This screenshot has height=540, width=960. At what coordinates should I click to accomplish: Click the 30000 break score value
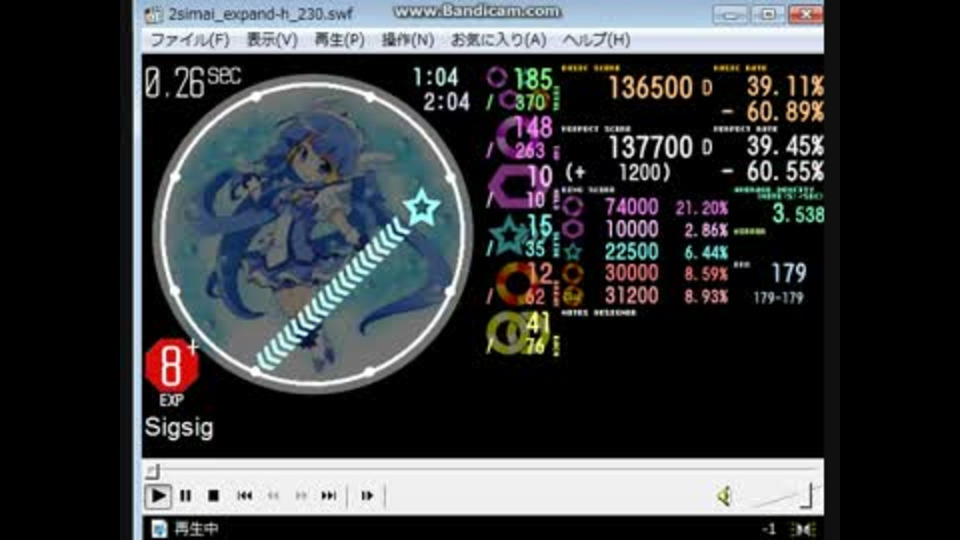pos(632,273)
